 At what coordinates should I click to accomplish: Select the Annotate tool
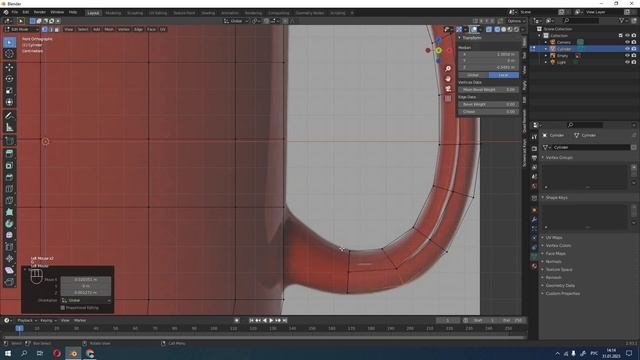pos(9,116)
